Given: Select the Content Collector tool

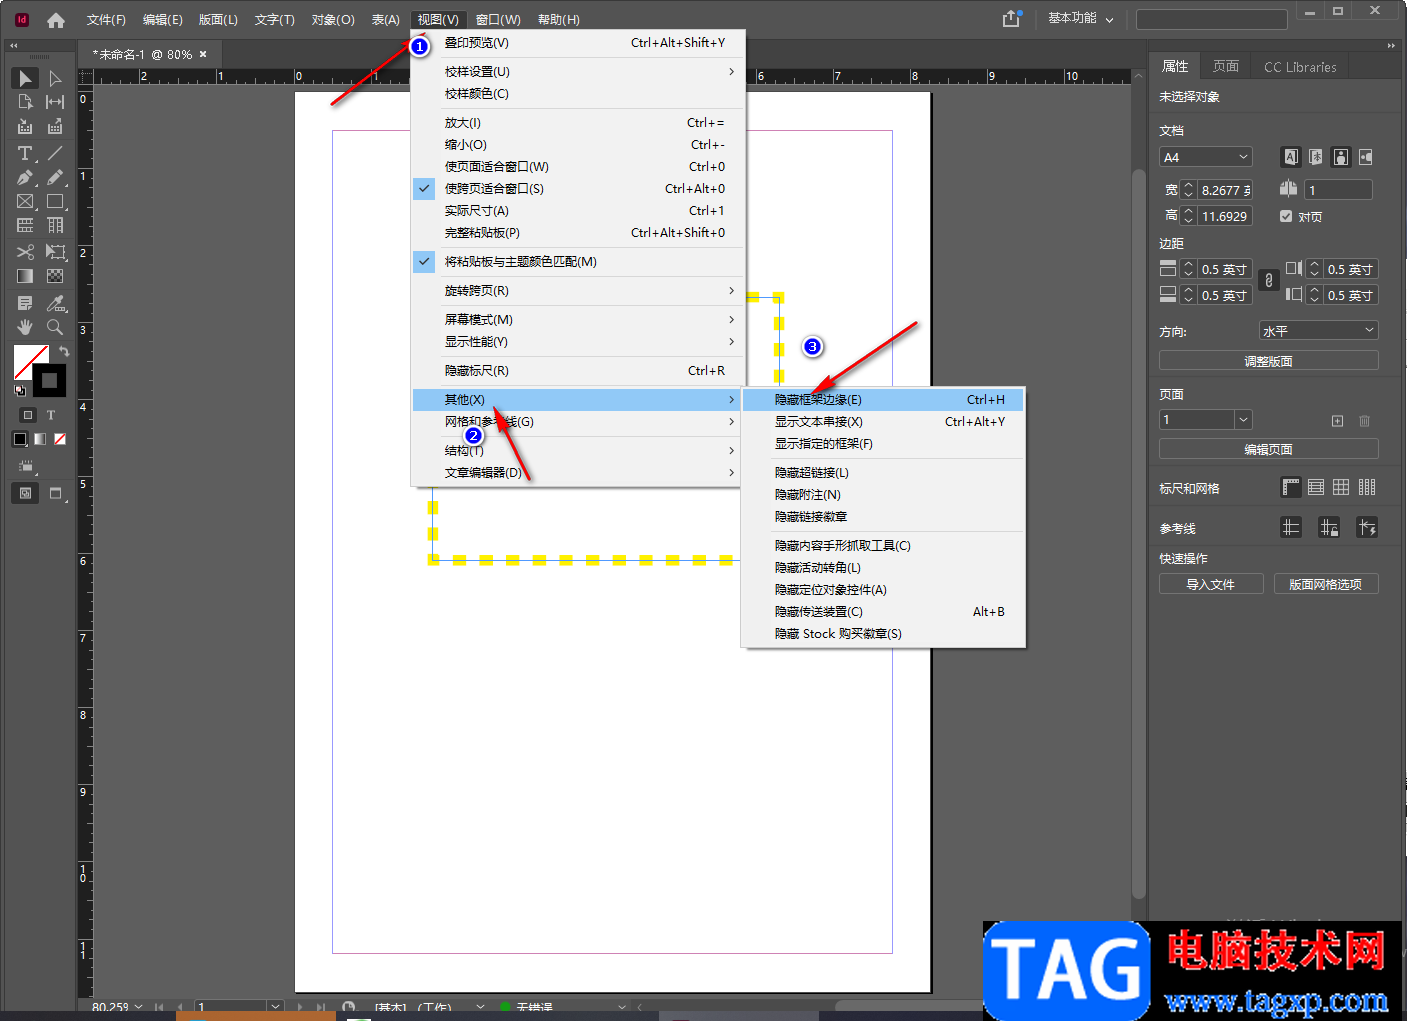Looking at the screenshot, I should click(x=25, y=127).
